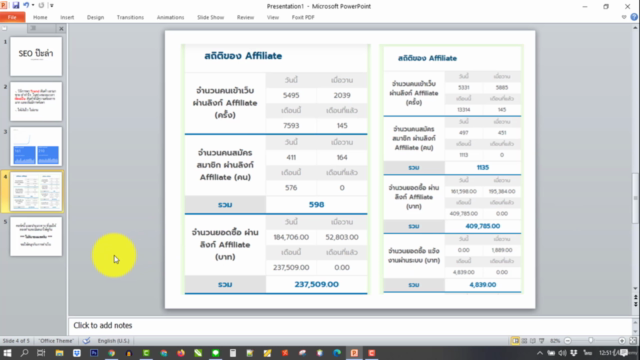Go to the Animations tab
The image size is (640, 360).
coord(170,17)
